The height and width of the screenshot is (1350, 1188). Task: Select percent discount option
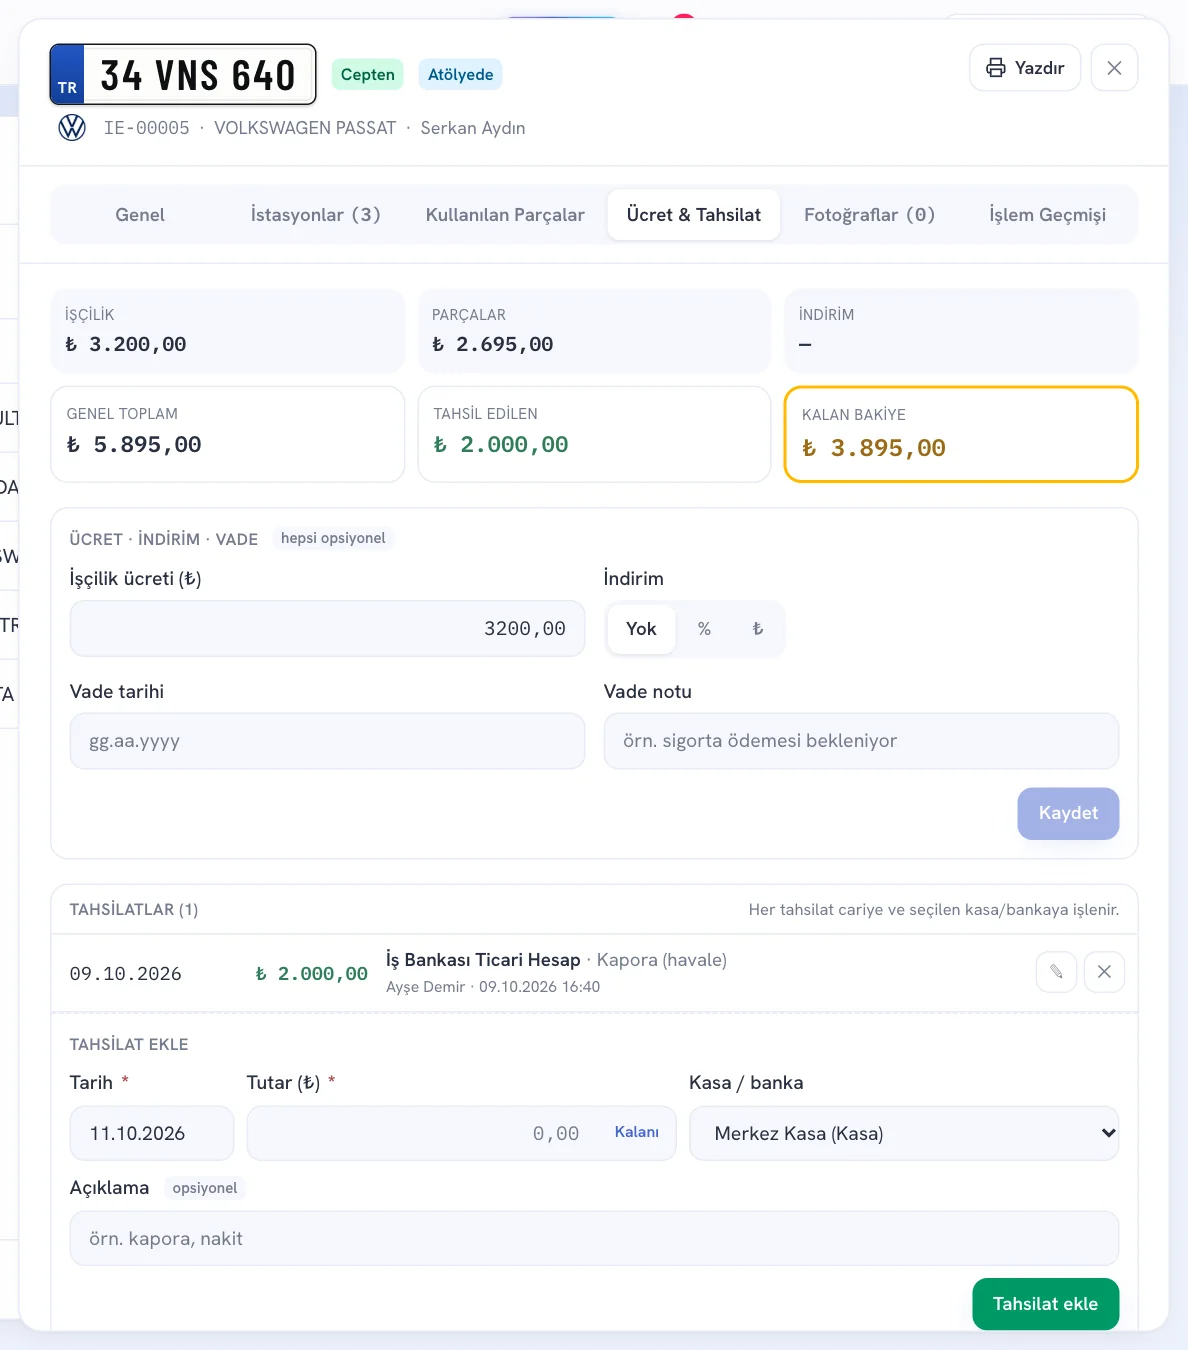(x=704, y=629)
